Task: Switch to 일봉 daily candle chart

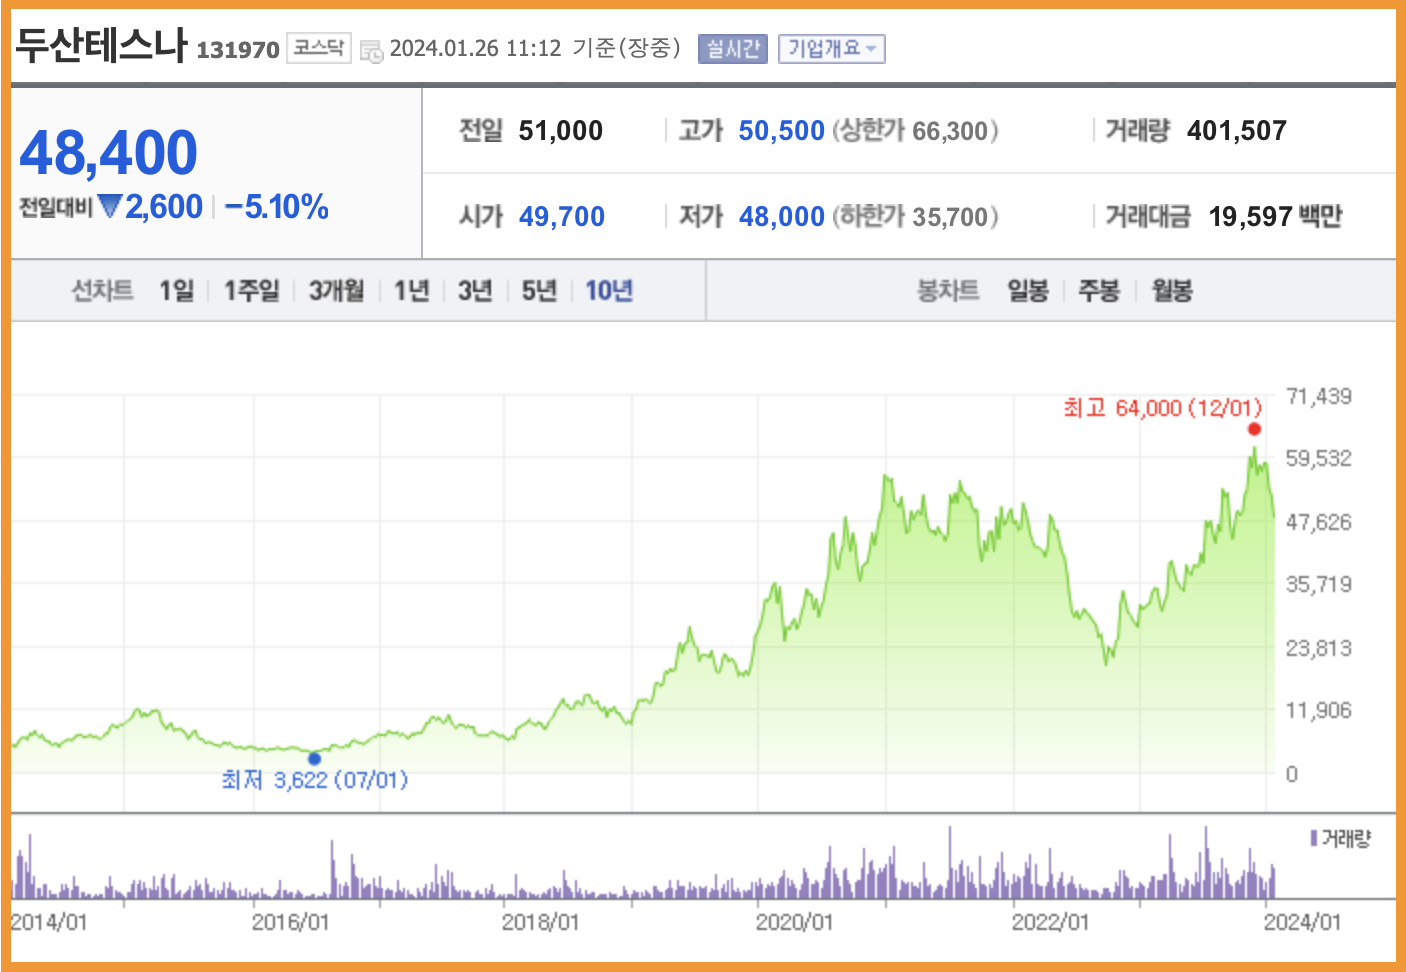Action: [x=1028, y=290]
